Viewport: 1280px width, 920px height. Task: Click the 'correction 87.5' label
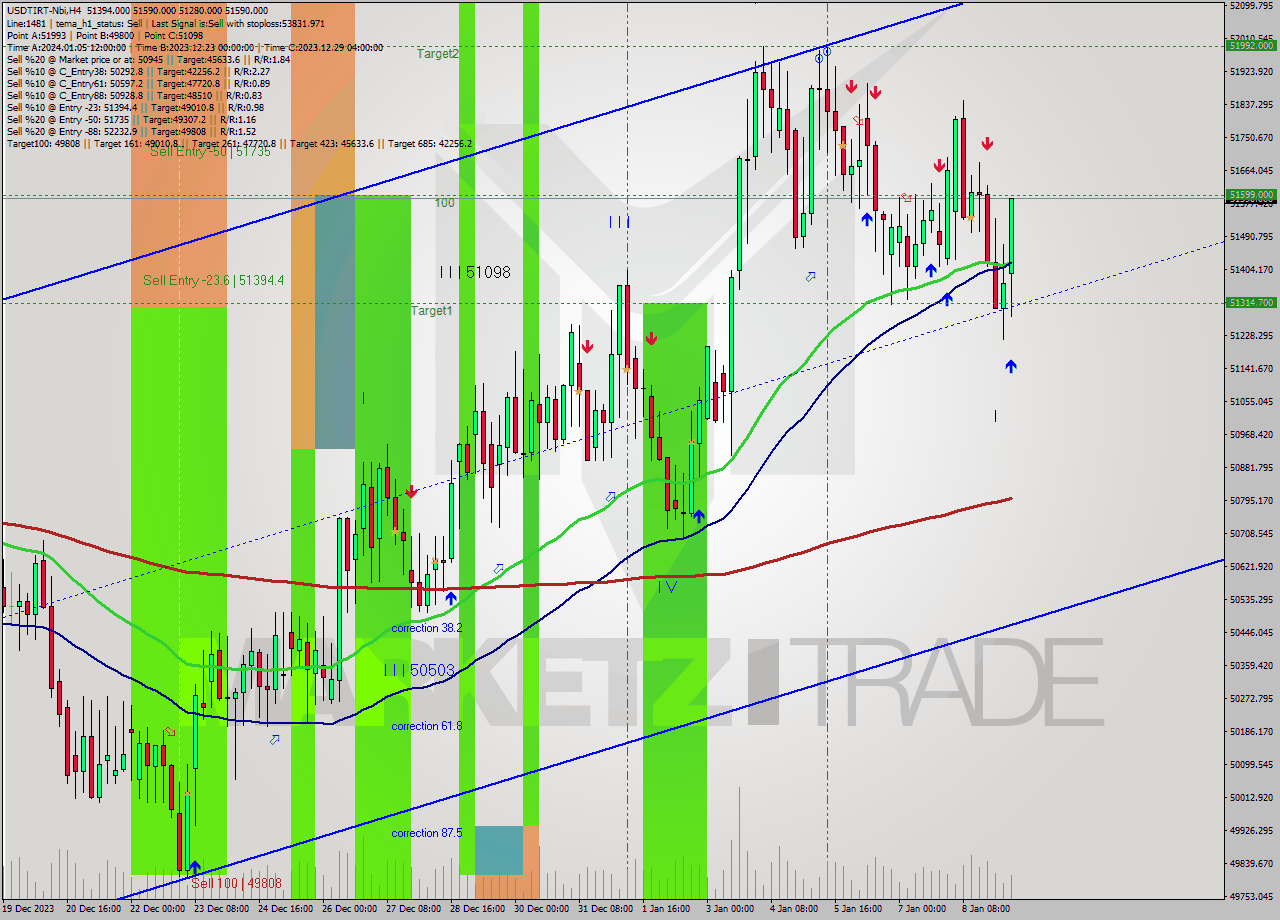pyautogui.click(x=427, y=833)
